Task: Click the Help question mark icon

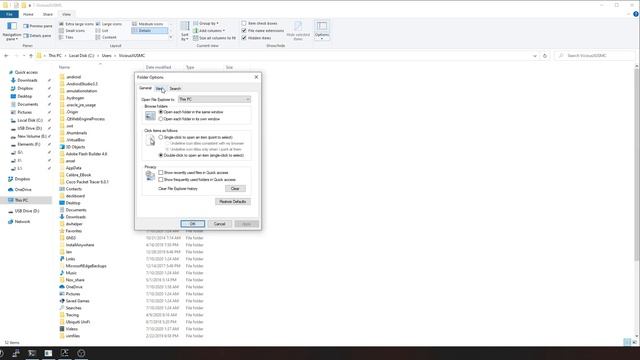Action: point(636,14)
